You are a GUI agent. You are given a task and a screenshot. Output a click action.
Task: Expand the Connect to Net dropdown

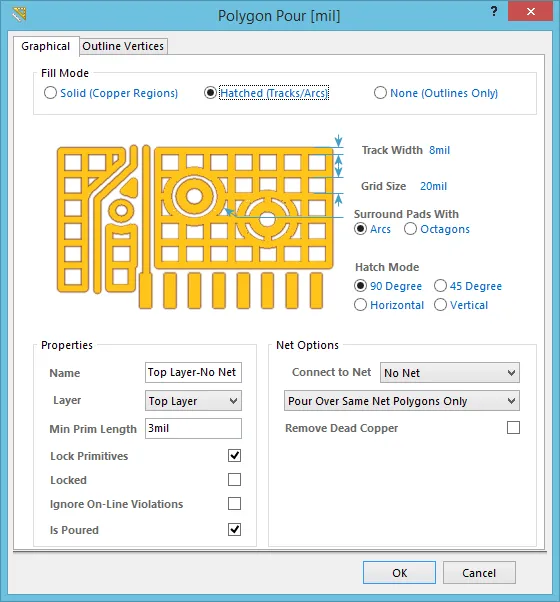(x=449, y=372)
